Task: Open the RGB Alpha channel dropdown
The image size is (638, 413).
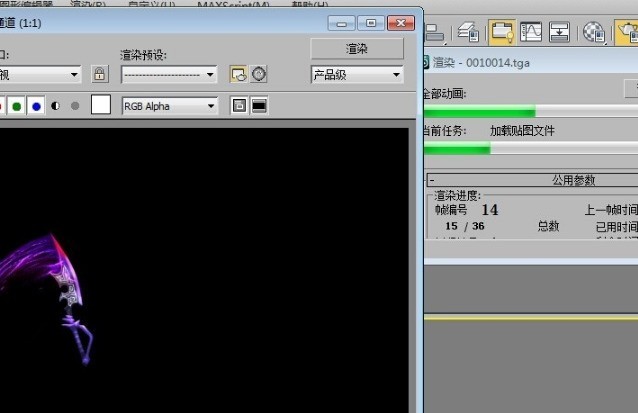Action: 168,105
